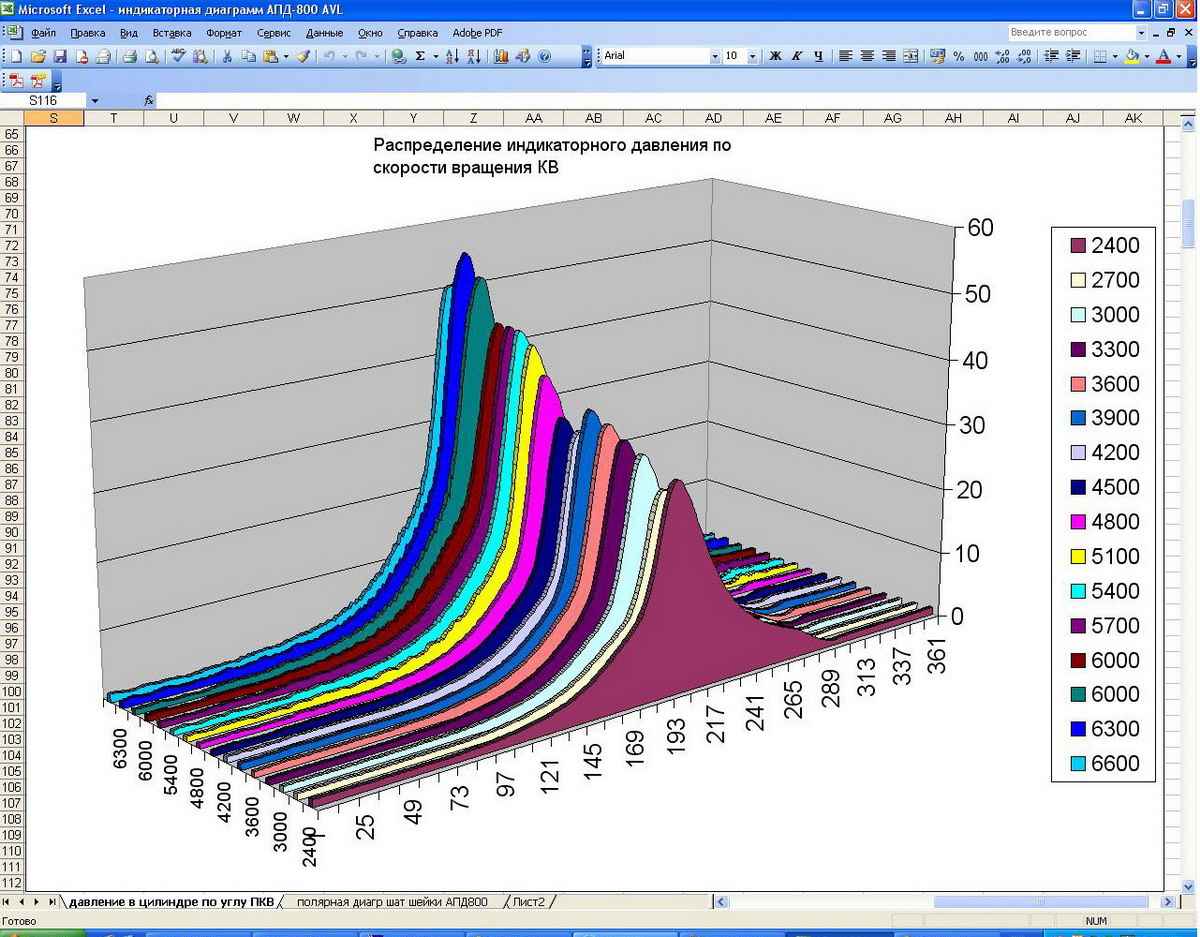The height and width of the screenshot is (937, 1200).
Task: Click the Fill Color paint bucket
Action: click(1131, 57)
